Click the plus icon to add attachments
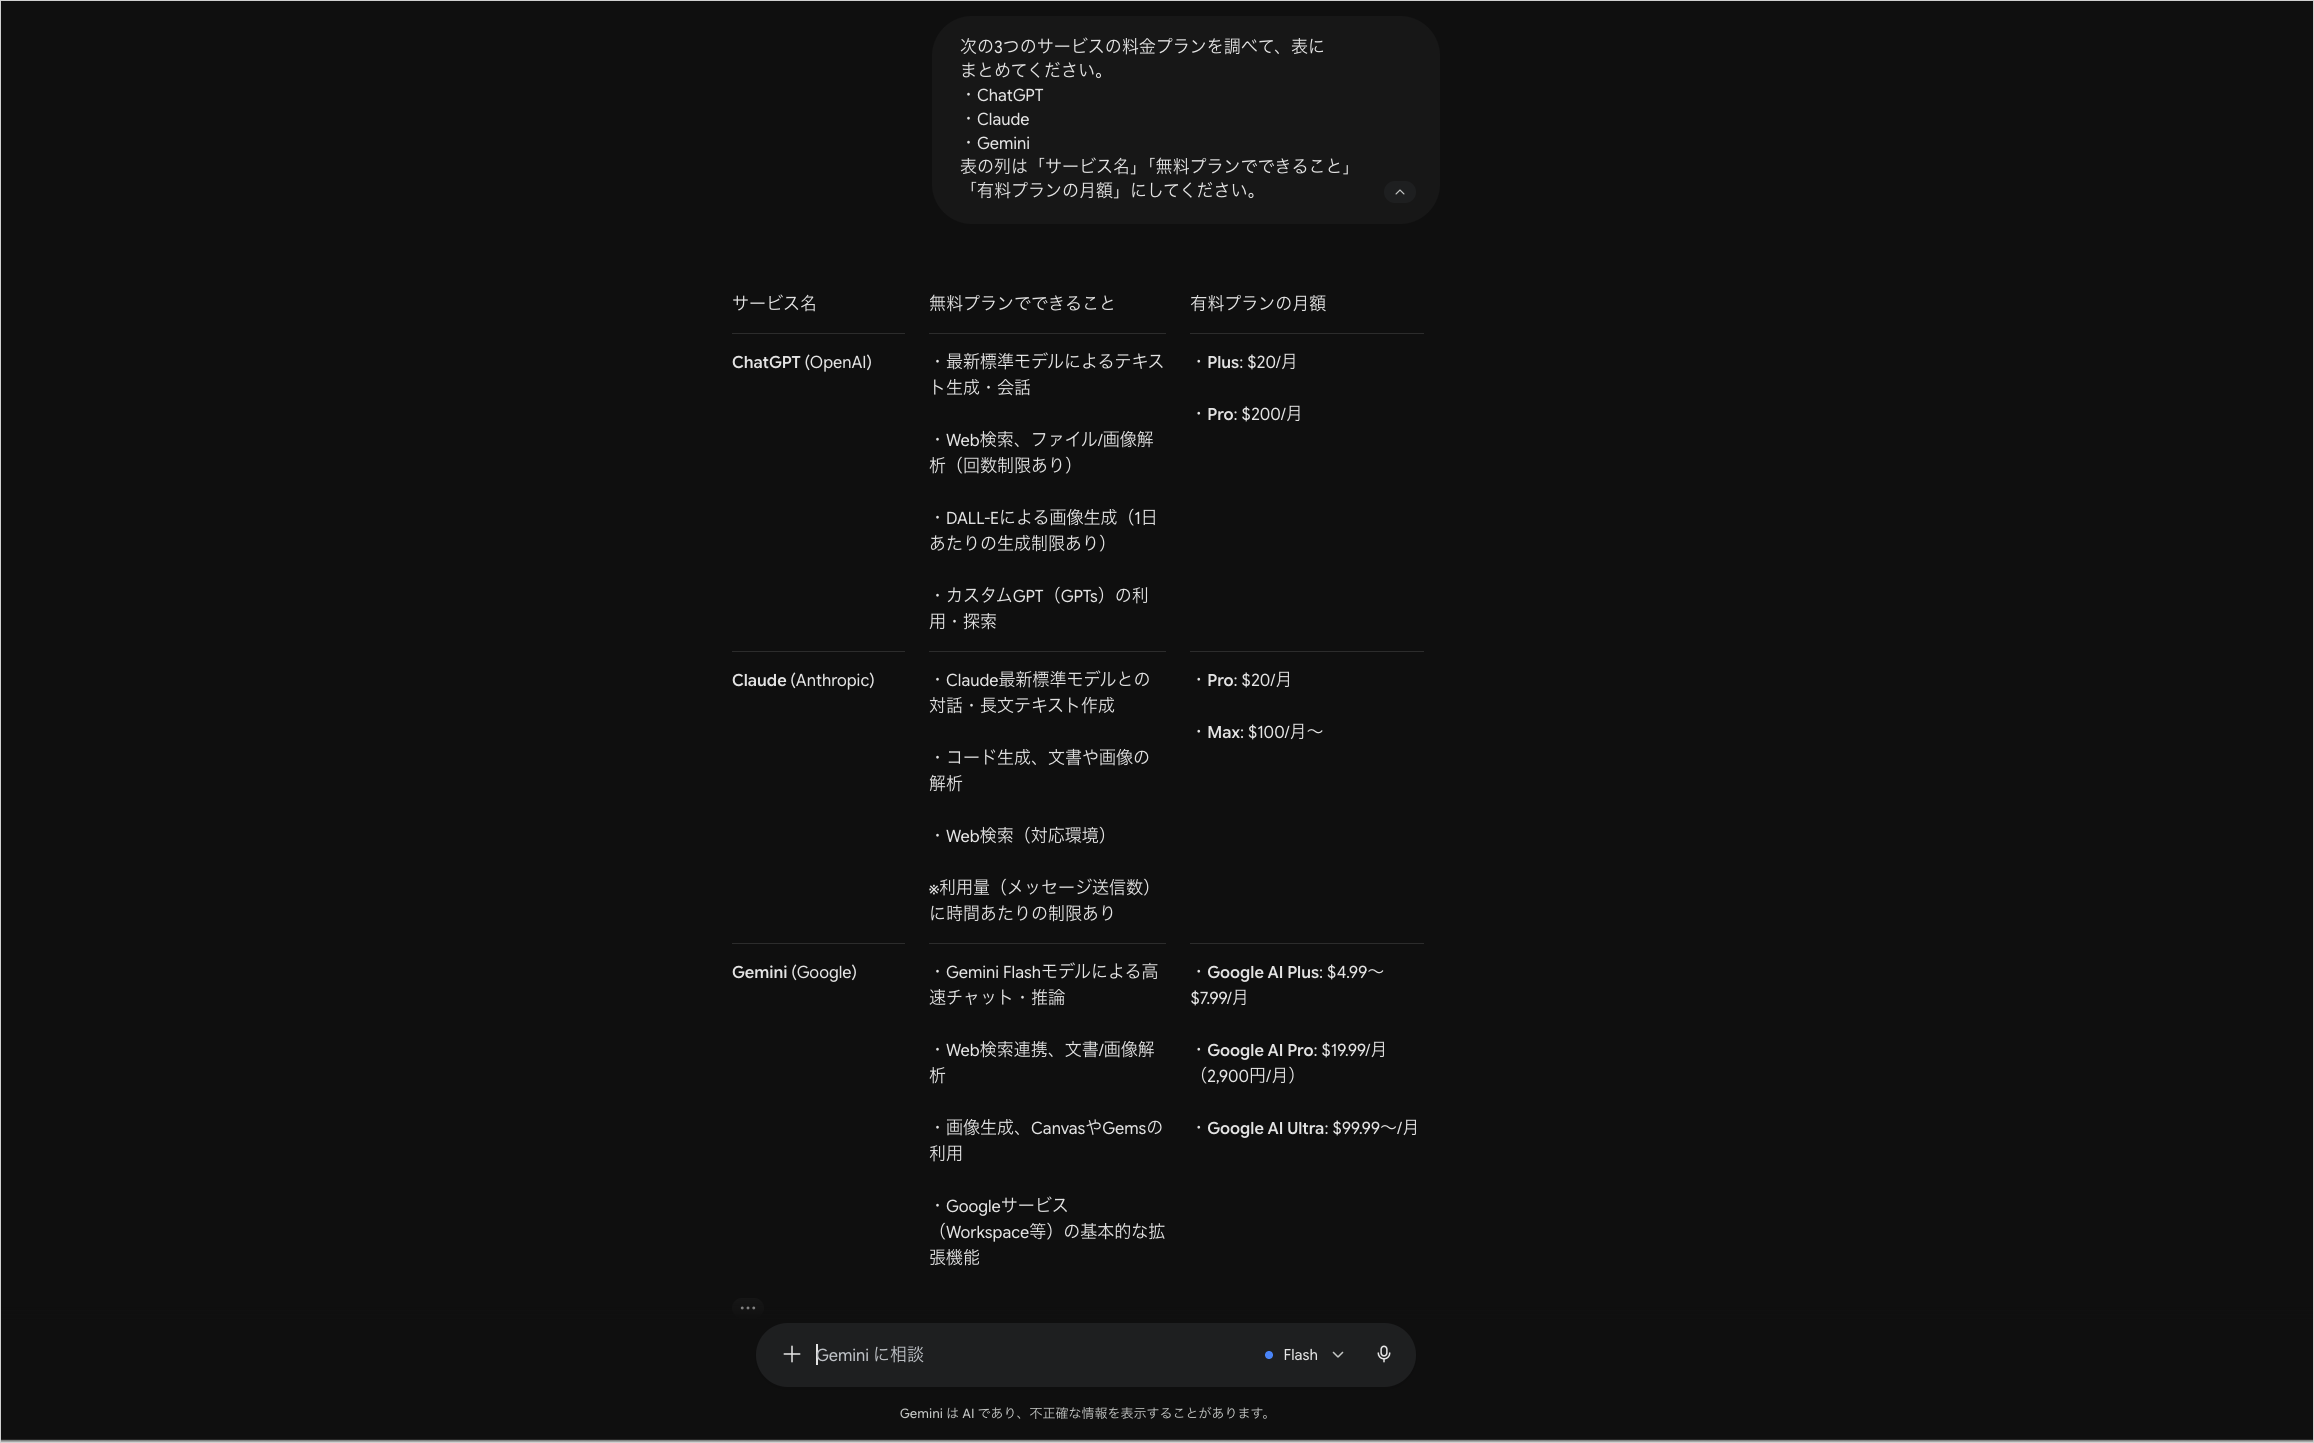 (791, 1354)
